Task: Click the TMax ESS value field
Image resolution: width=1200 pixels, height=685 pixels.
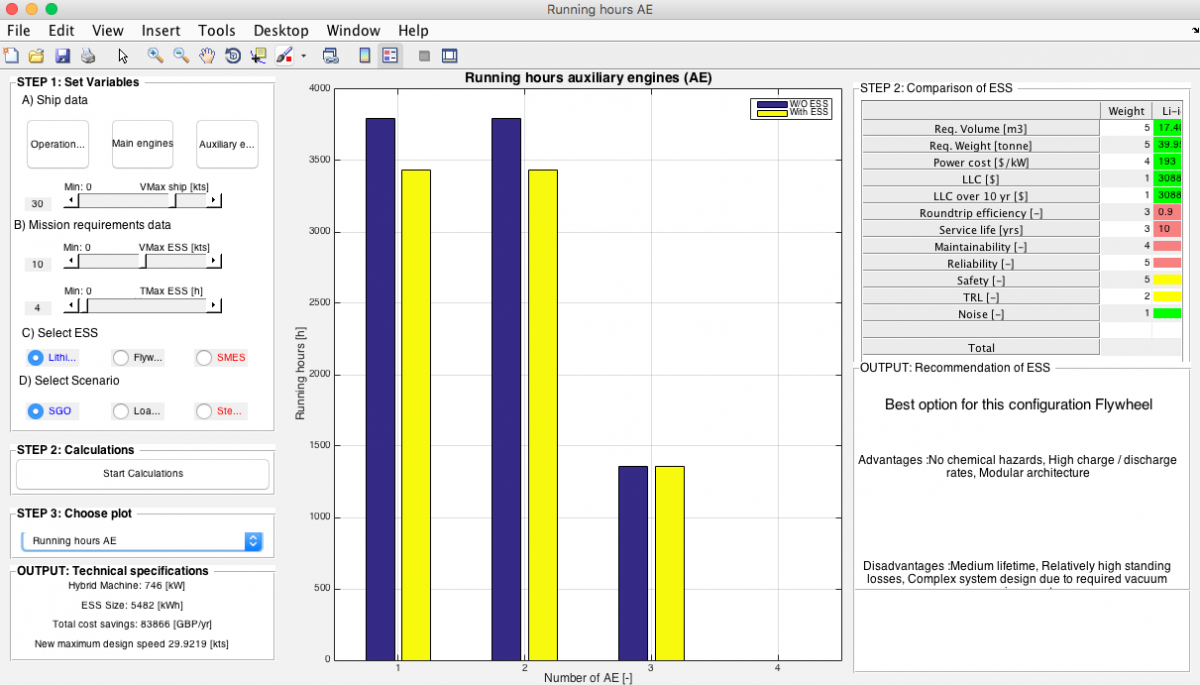Action: (x=36, y=308)
